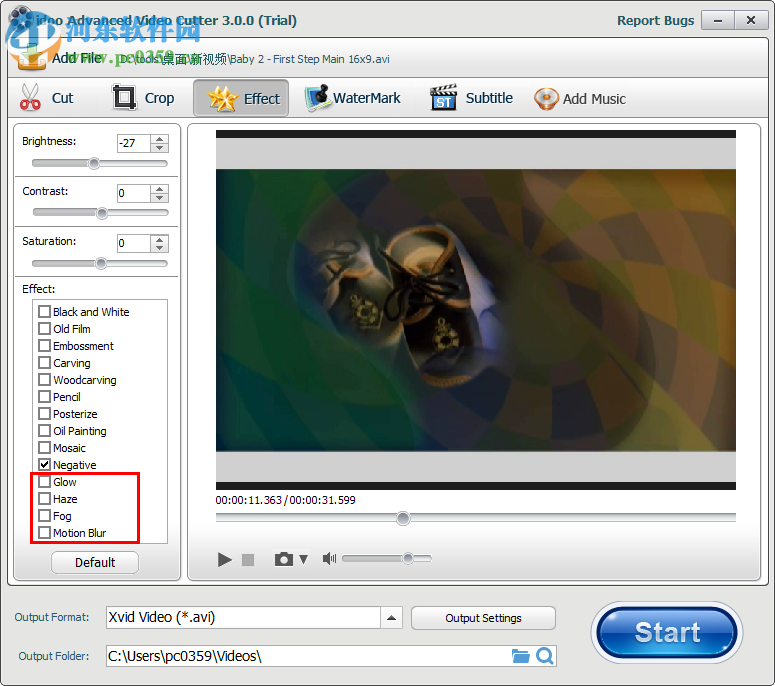
Task: Increase Saturation with the up stepper arrow
Action: coord(159,239)
